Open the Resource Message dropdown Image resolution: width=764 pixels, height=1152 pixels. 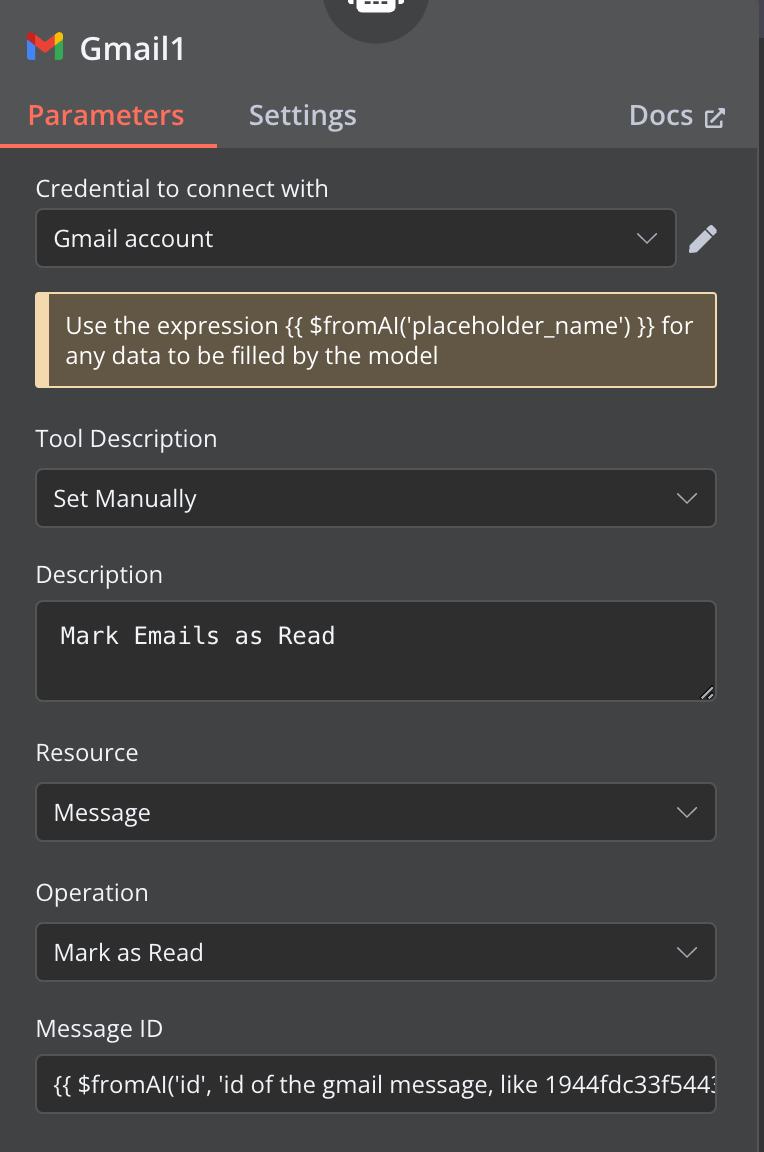(x=375, y=812)
